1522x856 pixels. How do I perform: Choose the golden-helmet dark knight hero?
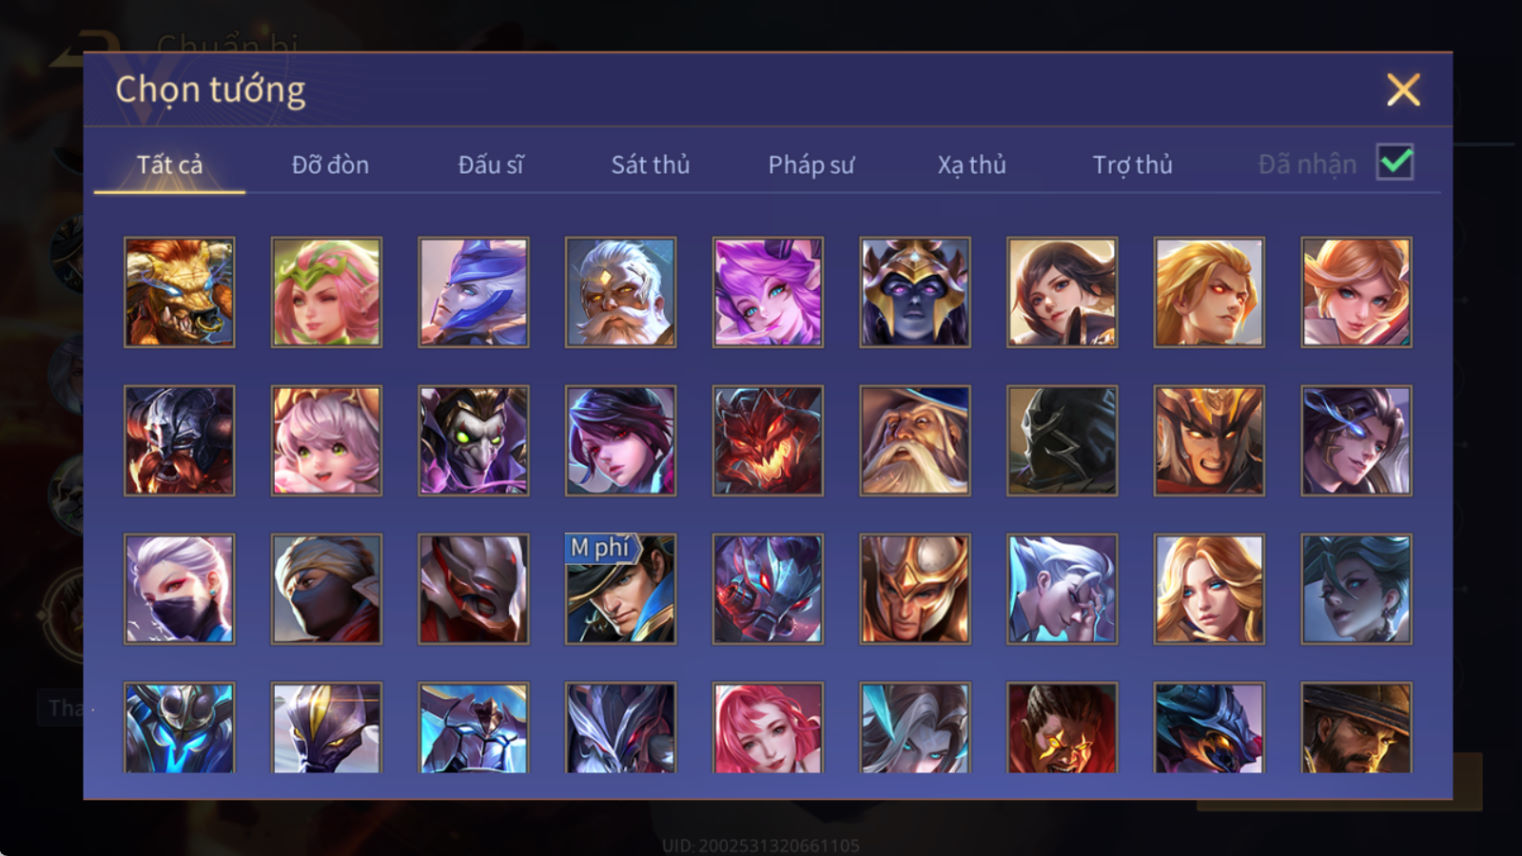[x=914, y=292]
